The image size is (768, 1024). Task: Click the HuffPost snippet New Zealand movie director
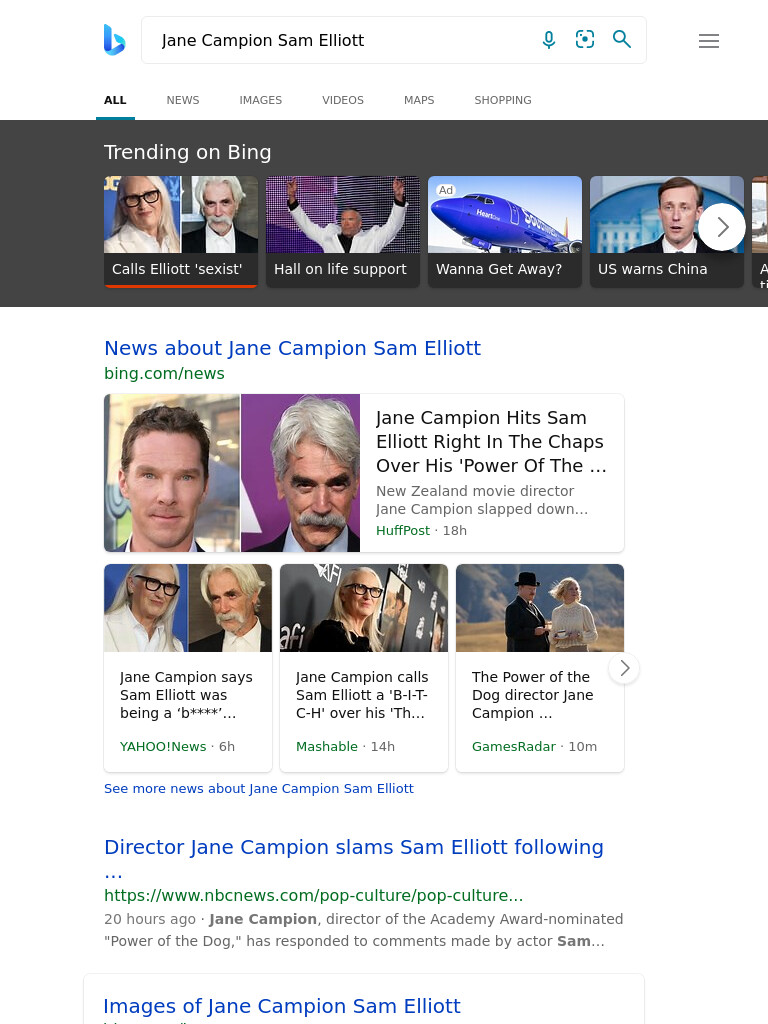[482, 500]
